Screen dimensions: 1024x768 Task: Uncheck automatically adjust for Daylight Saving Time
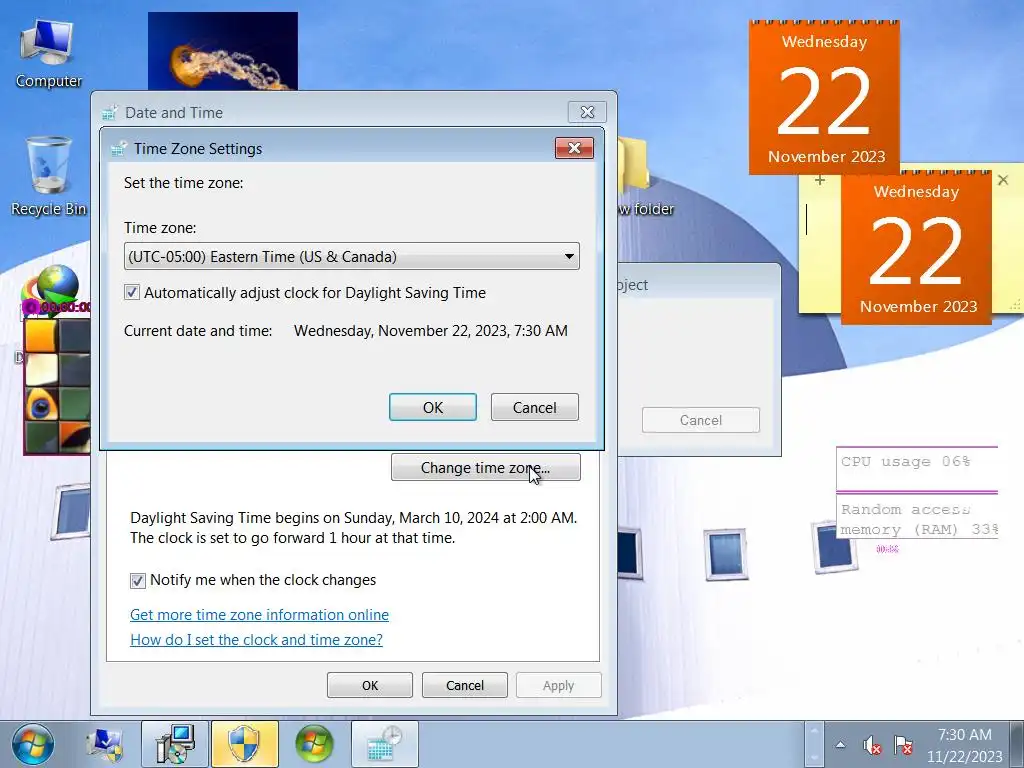[x=132, y=293]
